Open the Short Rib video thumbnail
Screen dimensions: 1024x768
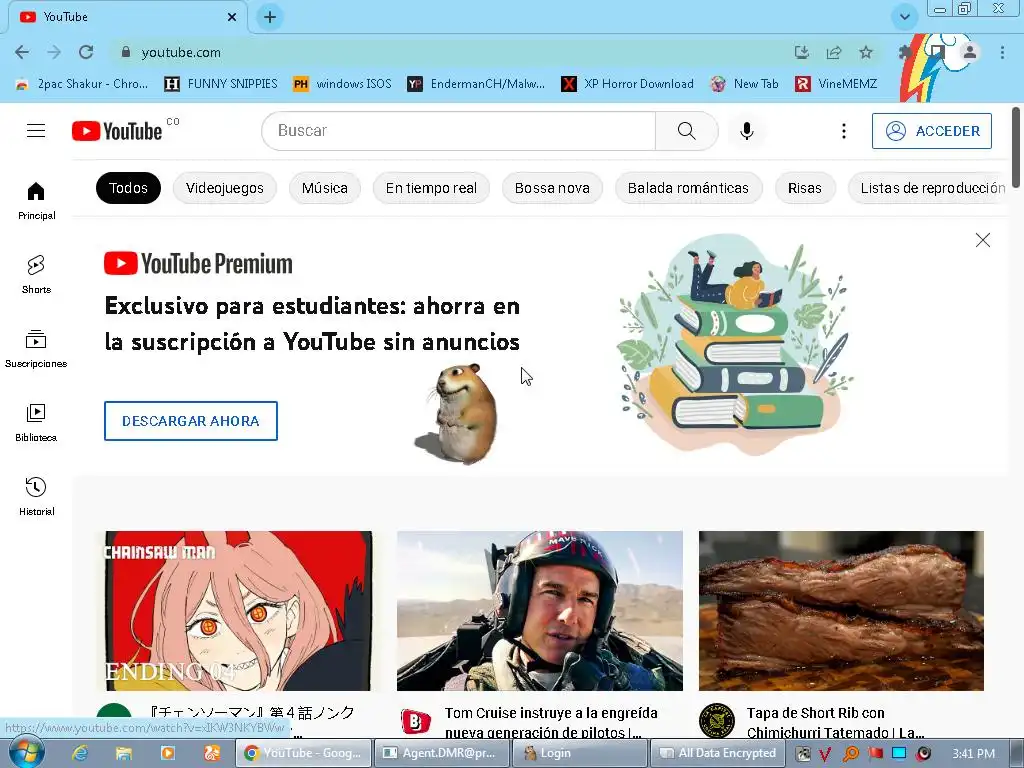[841, 611]
